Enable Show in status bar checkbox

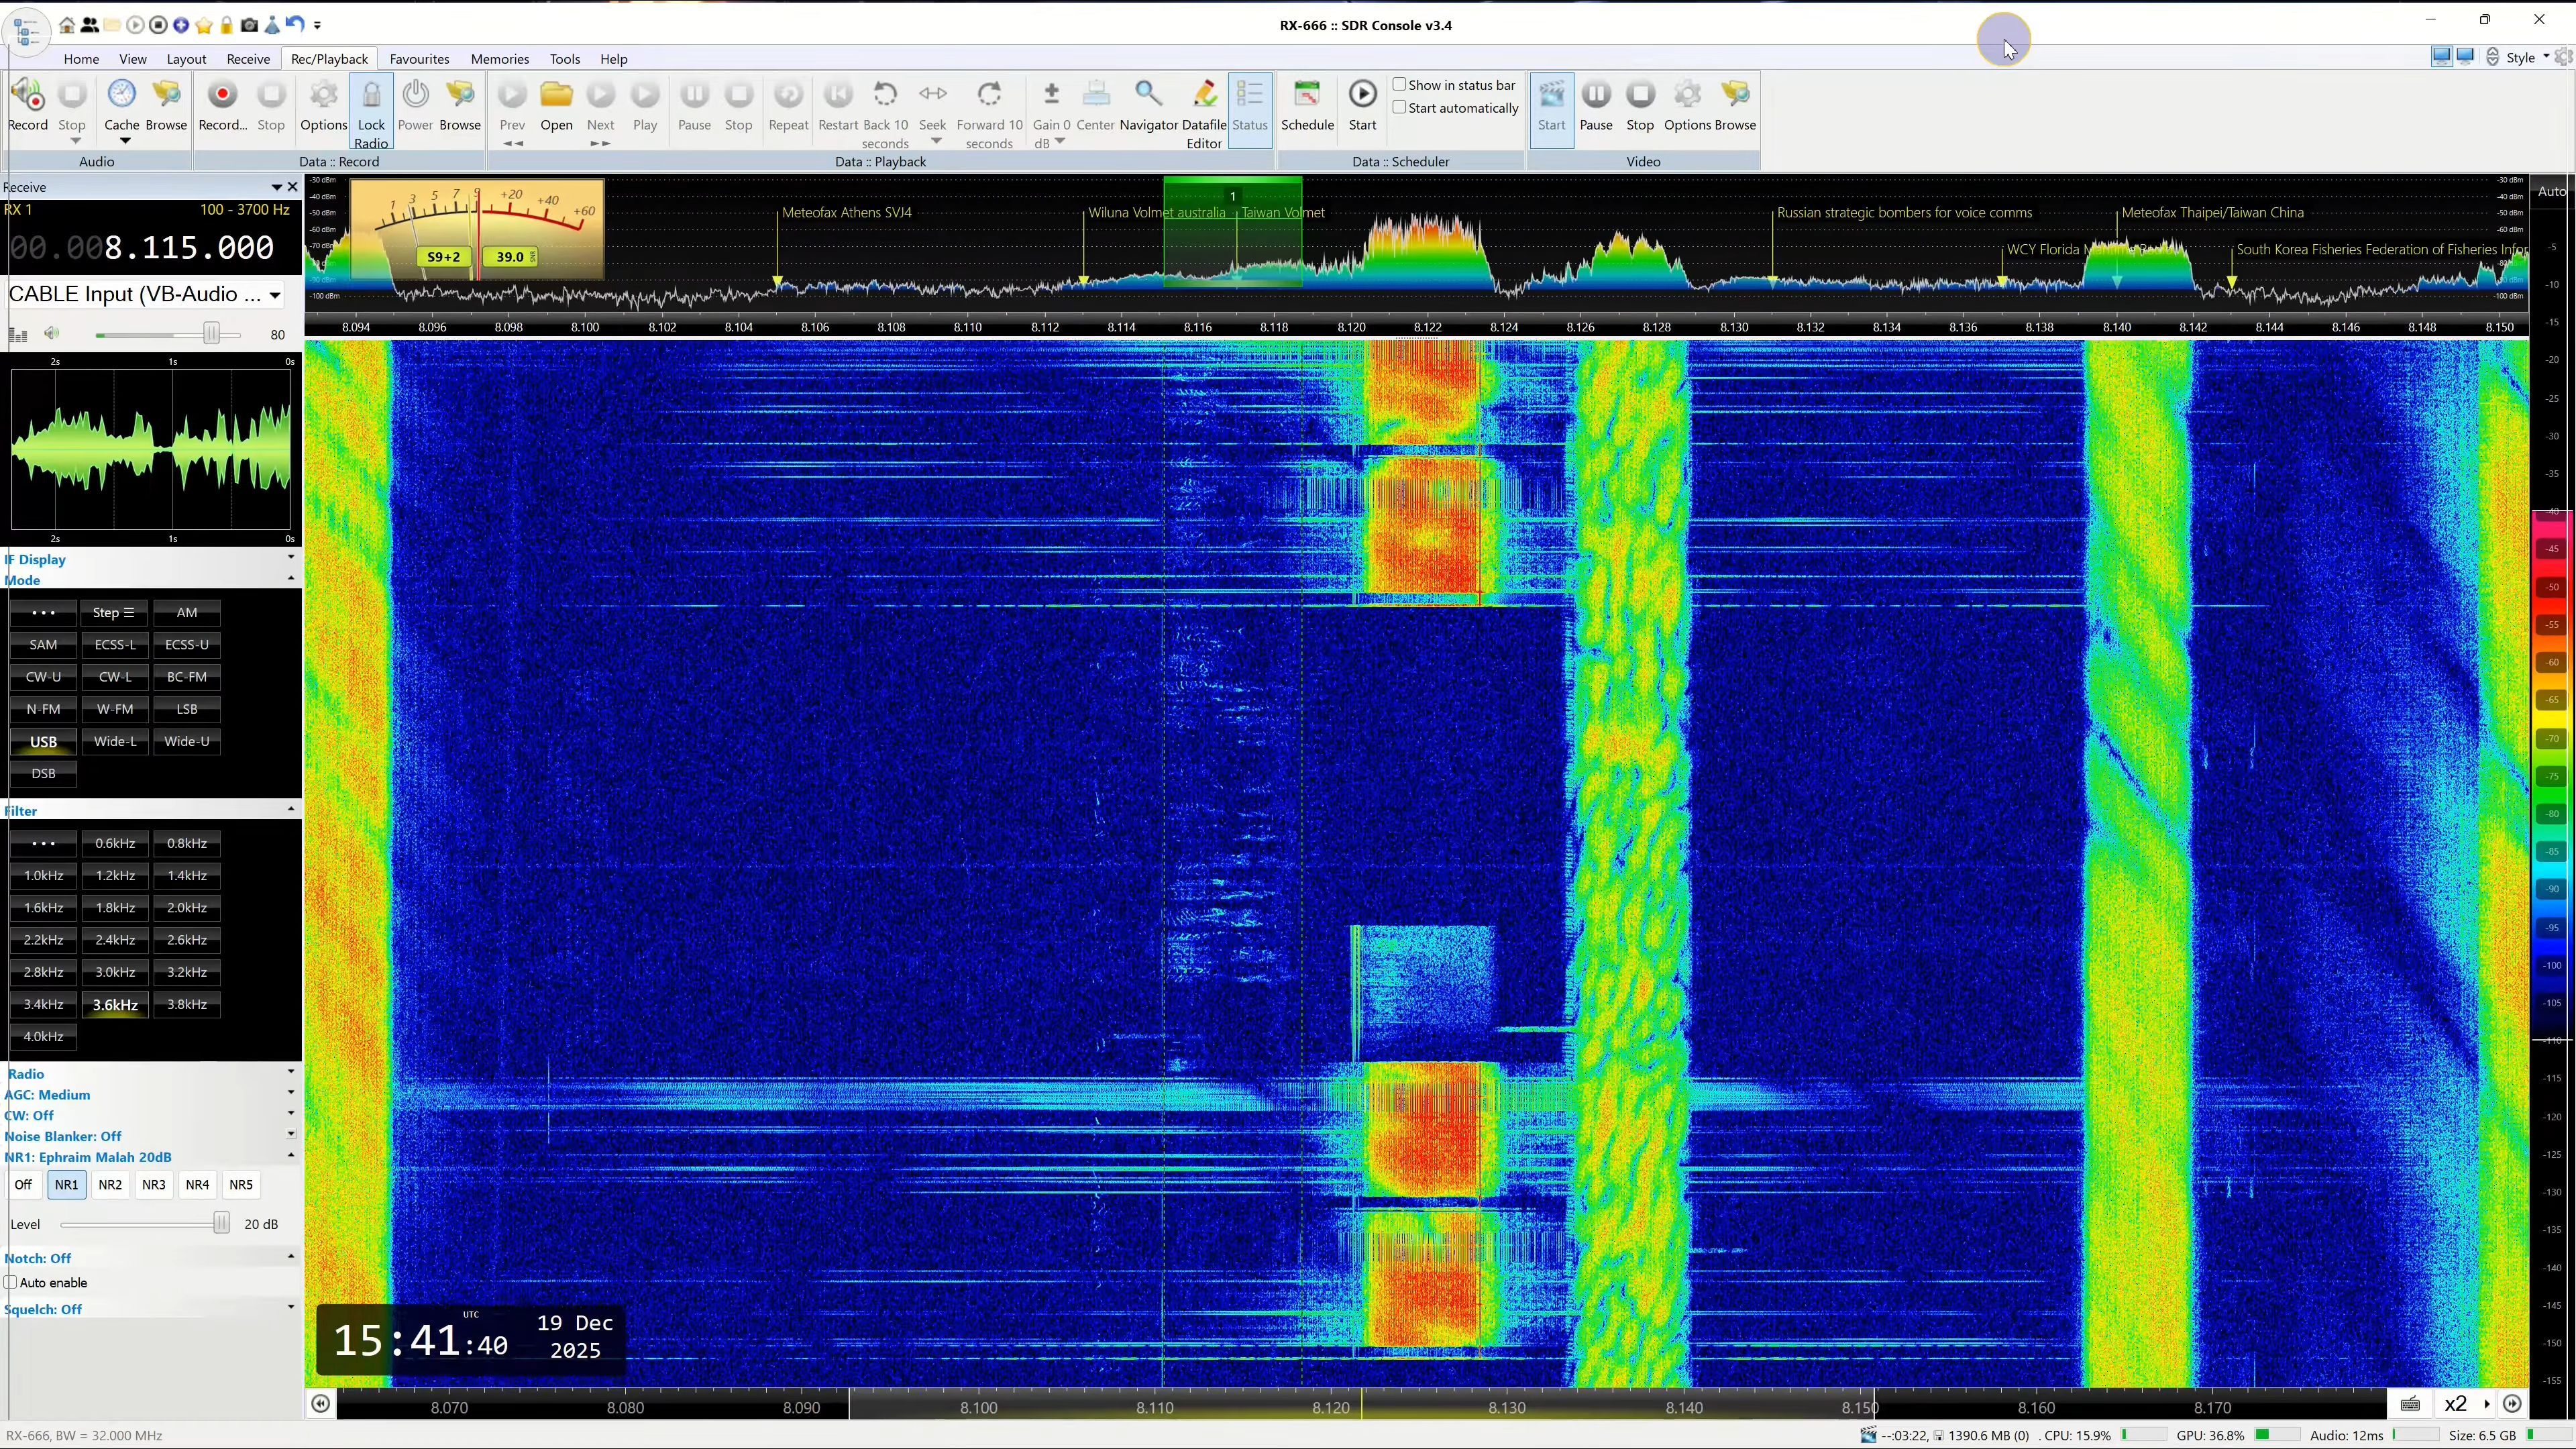coord(1400,85)
